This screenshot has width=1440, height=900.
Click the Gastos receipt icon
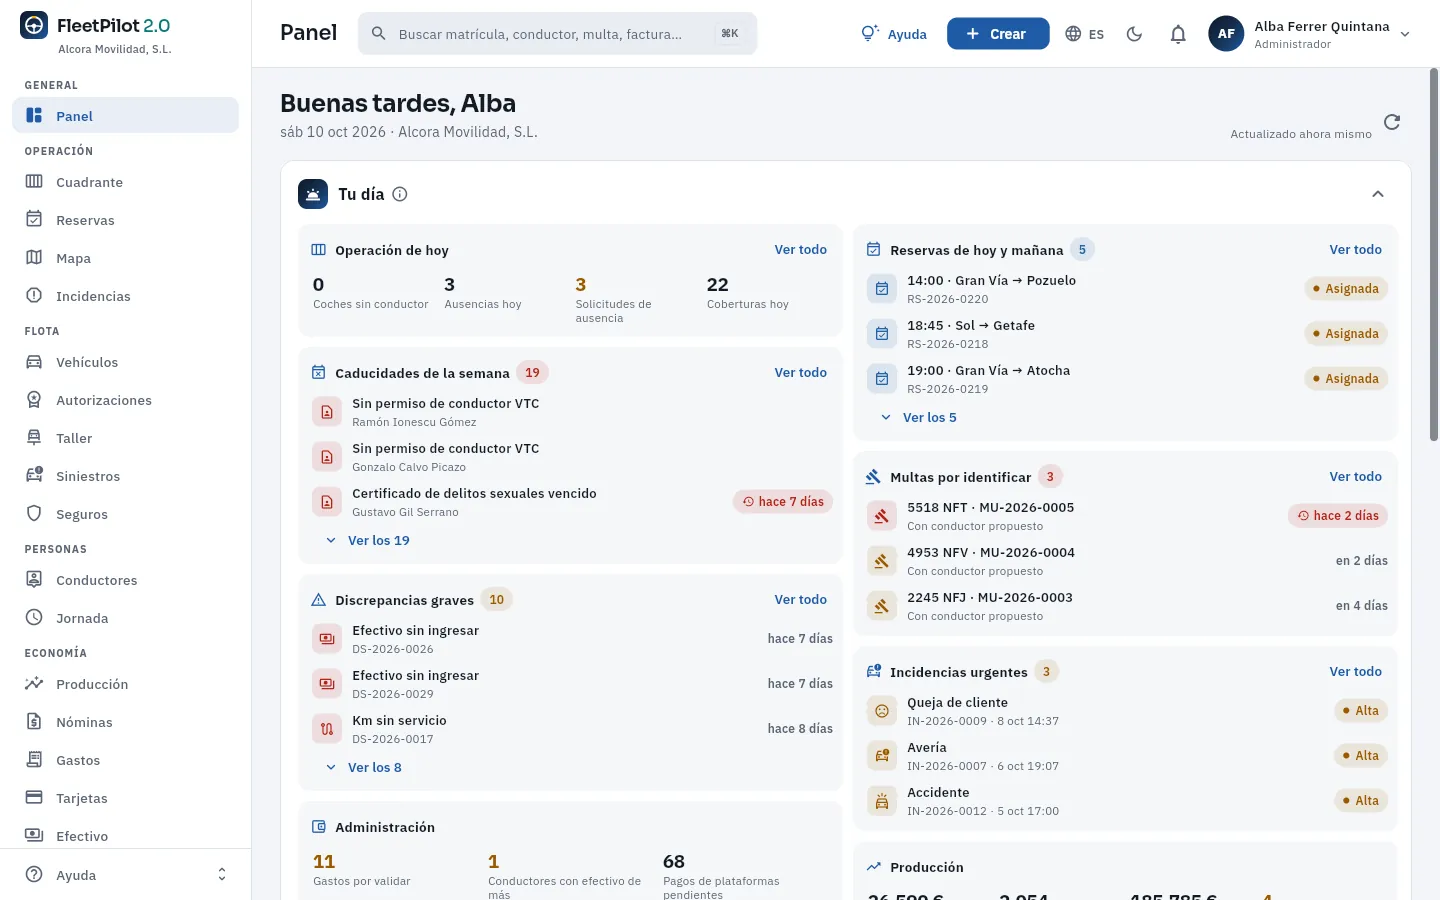[34, 760]
